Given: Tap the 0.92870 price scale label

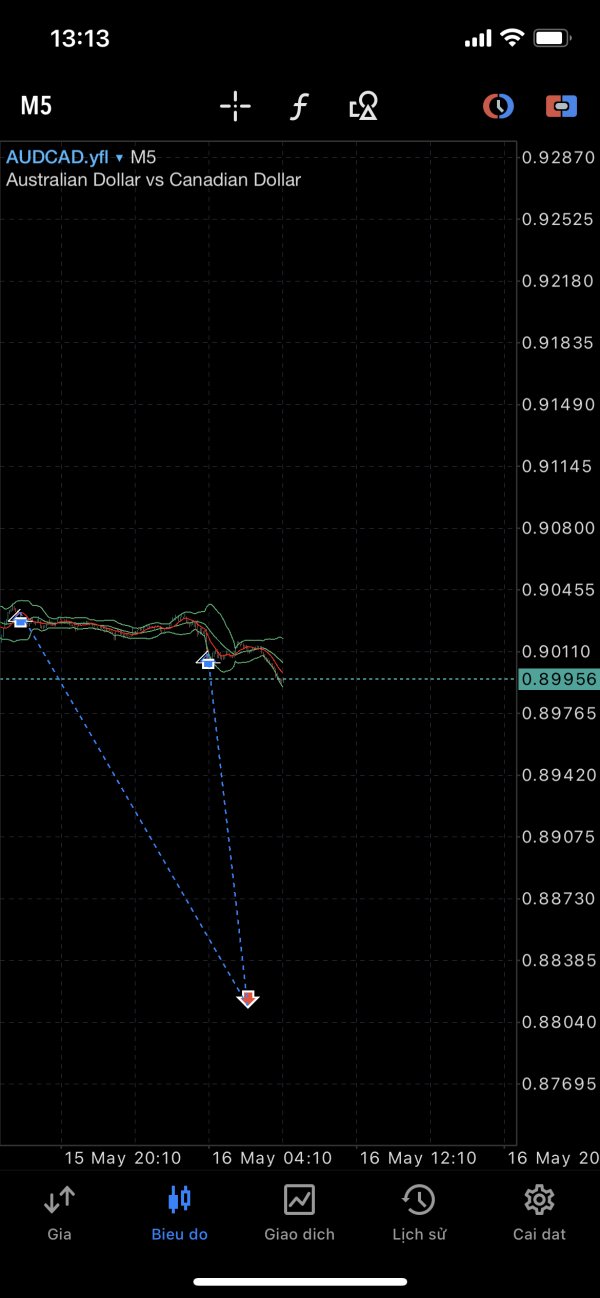Looking at the screenshot, I should tap(559, 157).
